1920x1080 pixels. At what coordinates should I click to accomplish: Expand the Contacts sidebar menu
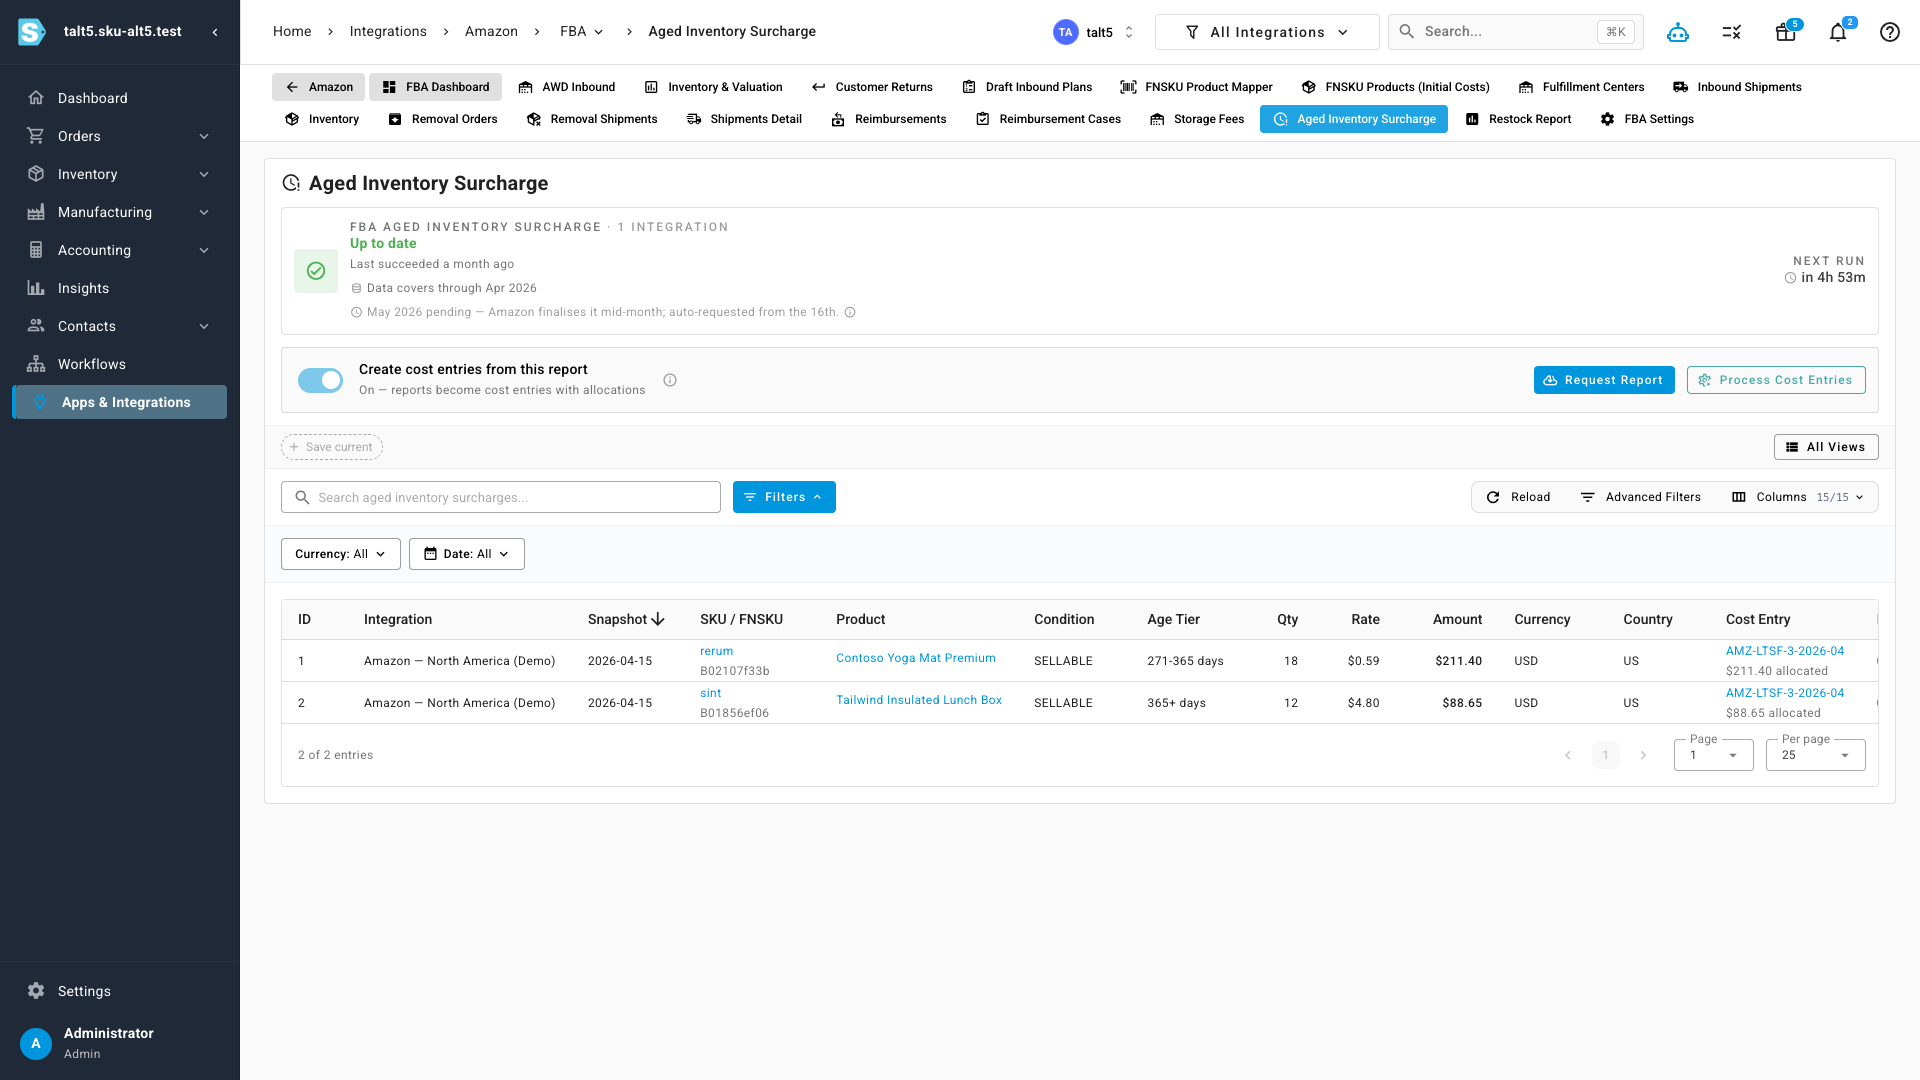(x=120, y=326)
